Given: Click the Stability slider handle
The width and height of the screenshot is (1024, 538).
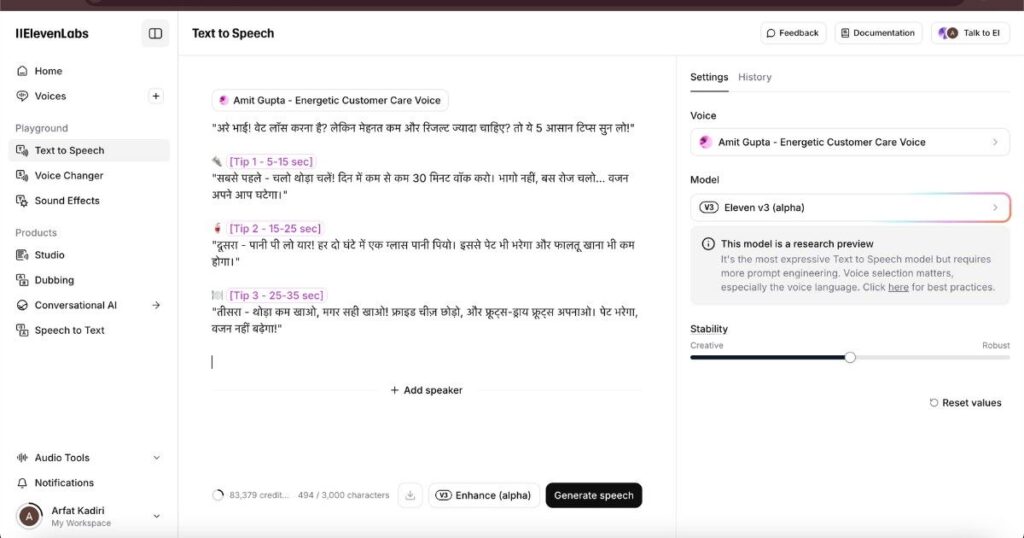Looking at the screenshot, I should coord(850,357).
